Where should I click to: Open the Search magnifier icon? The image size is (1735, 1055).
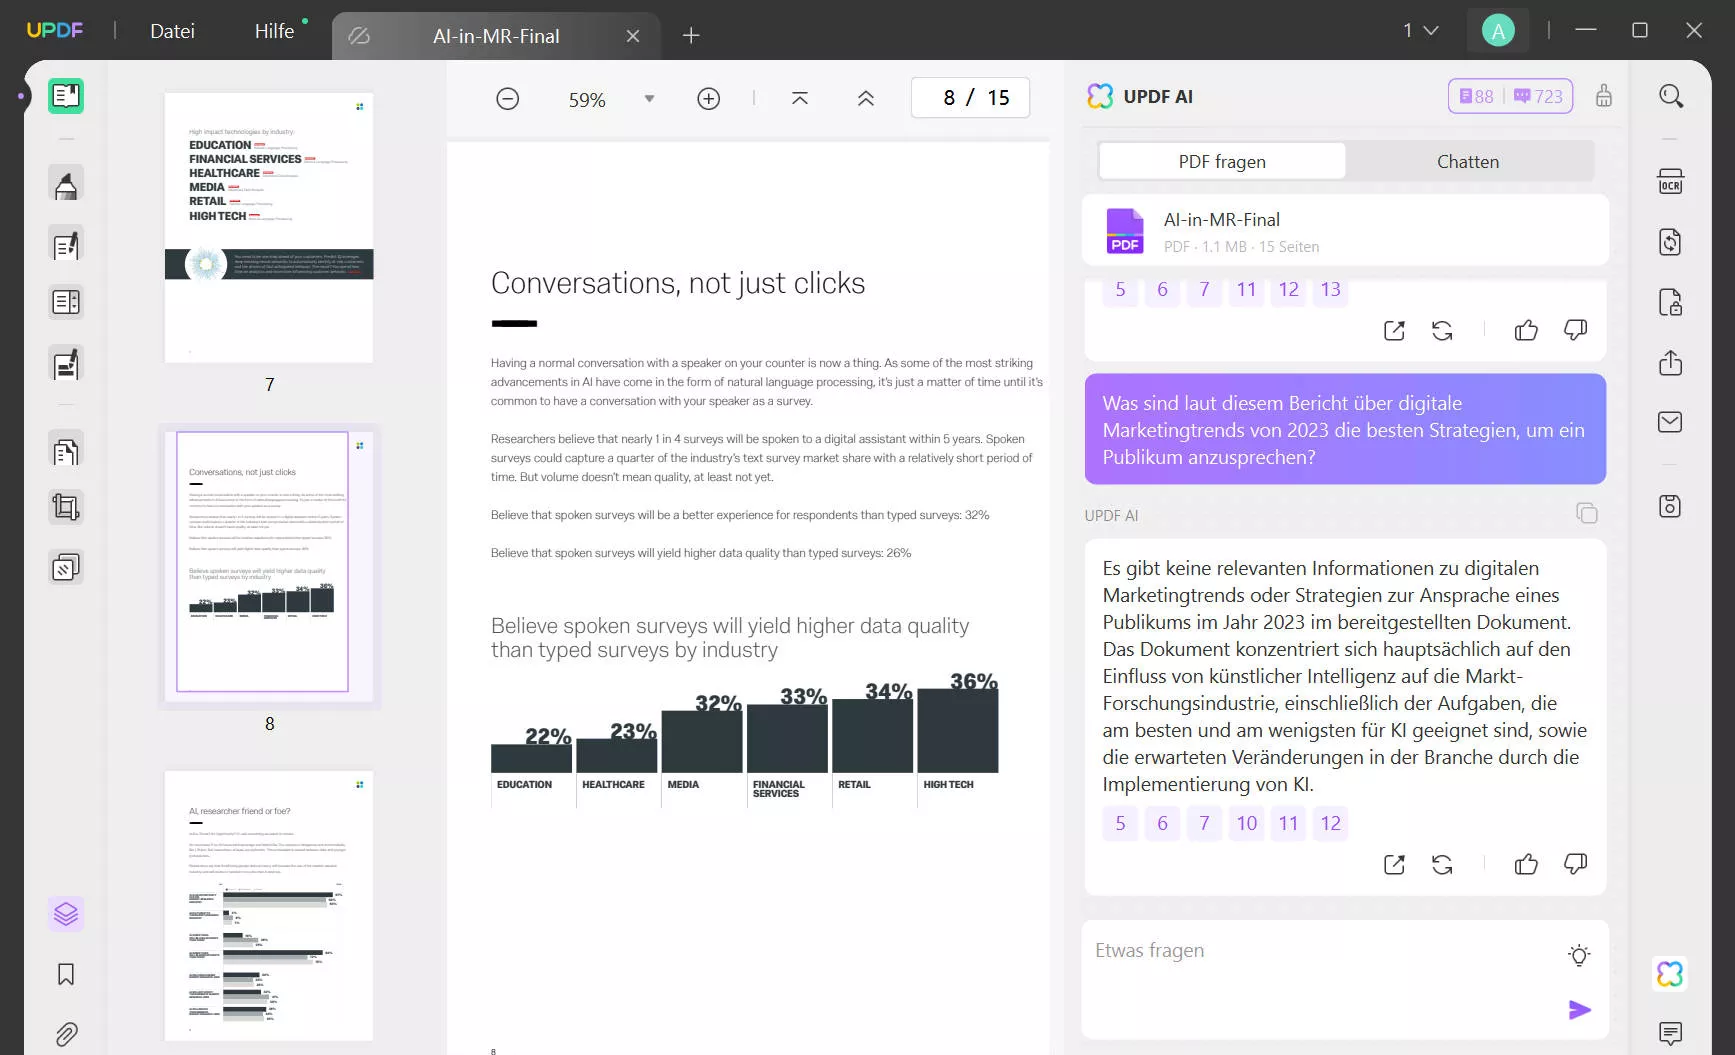pos(1671,96)
